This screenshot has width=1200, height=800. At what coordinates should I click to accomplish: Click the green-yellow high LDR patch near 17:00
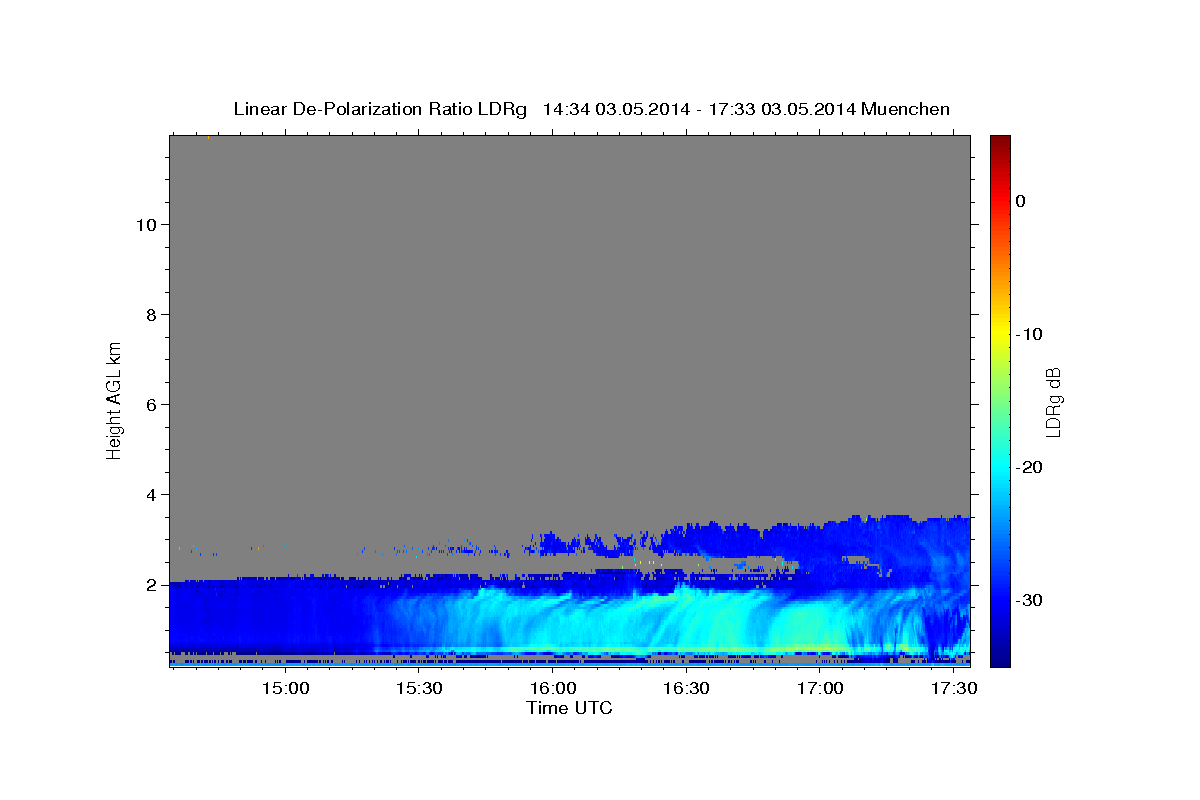point(810,625)
